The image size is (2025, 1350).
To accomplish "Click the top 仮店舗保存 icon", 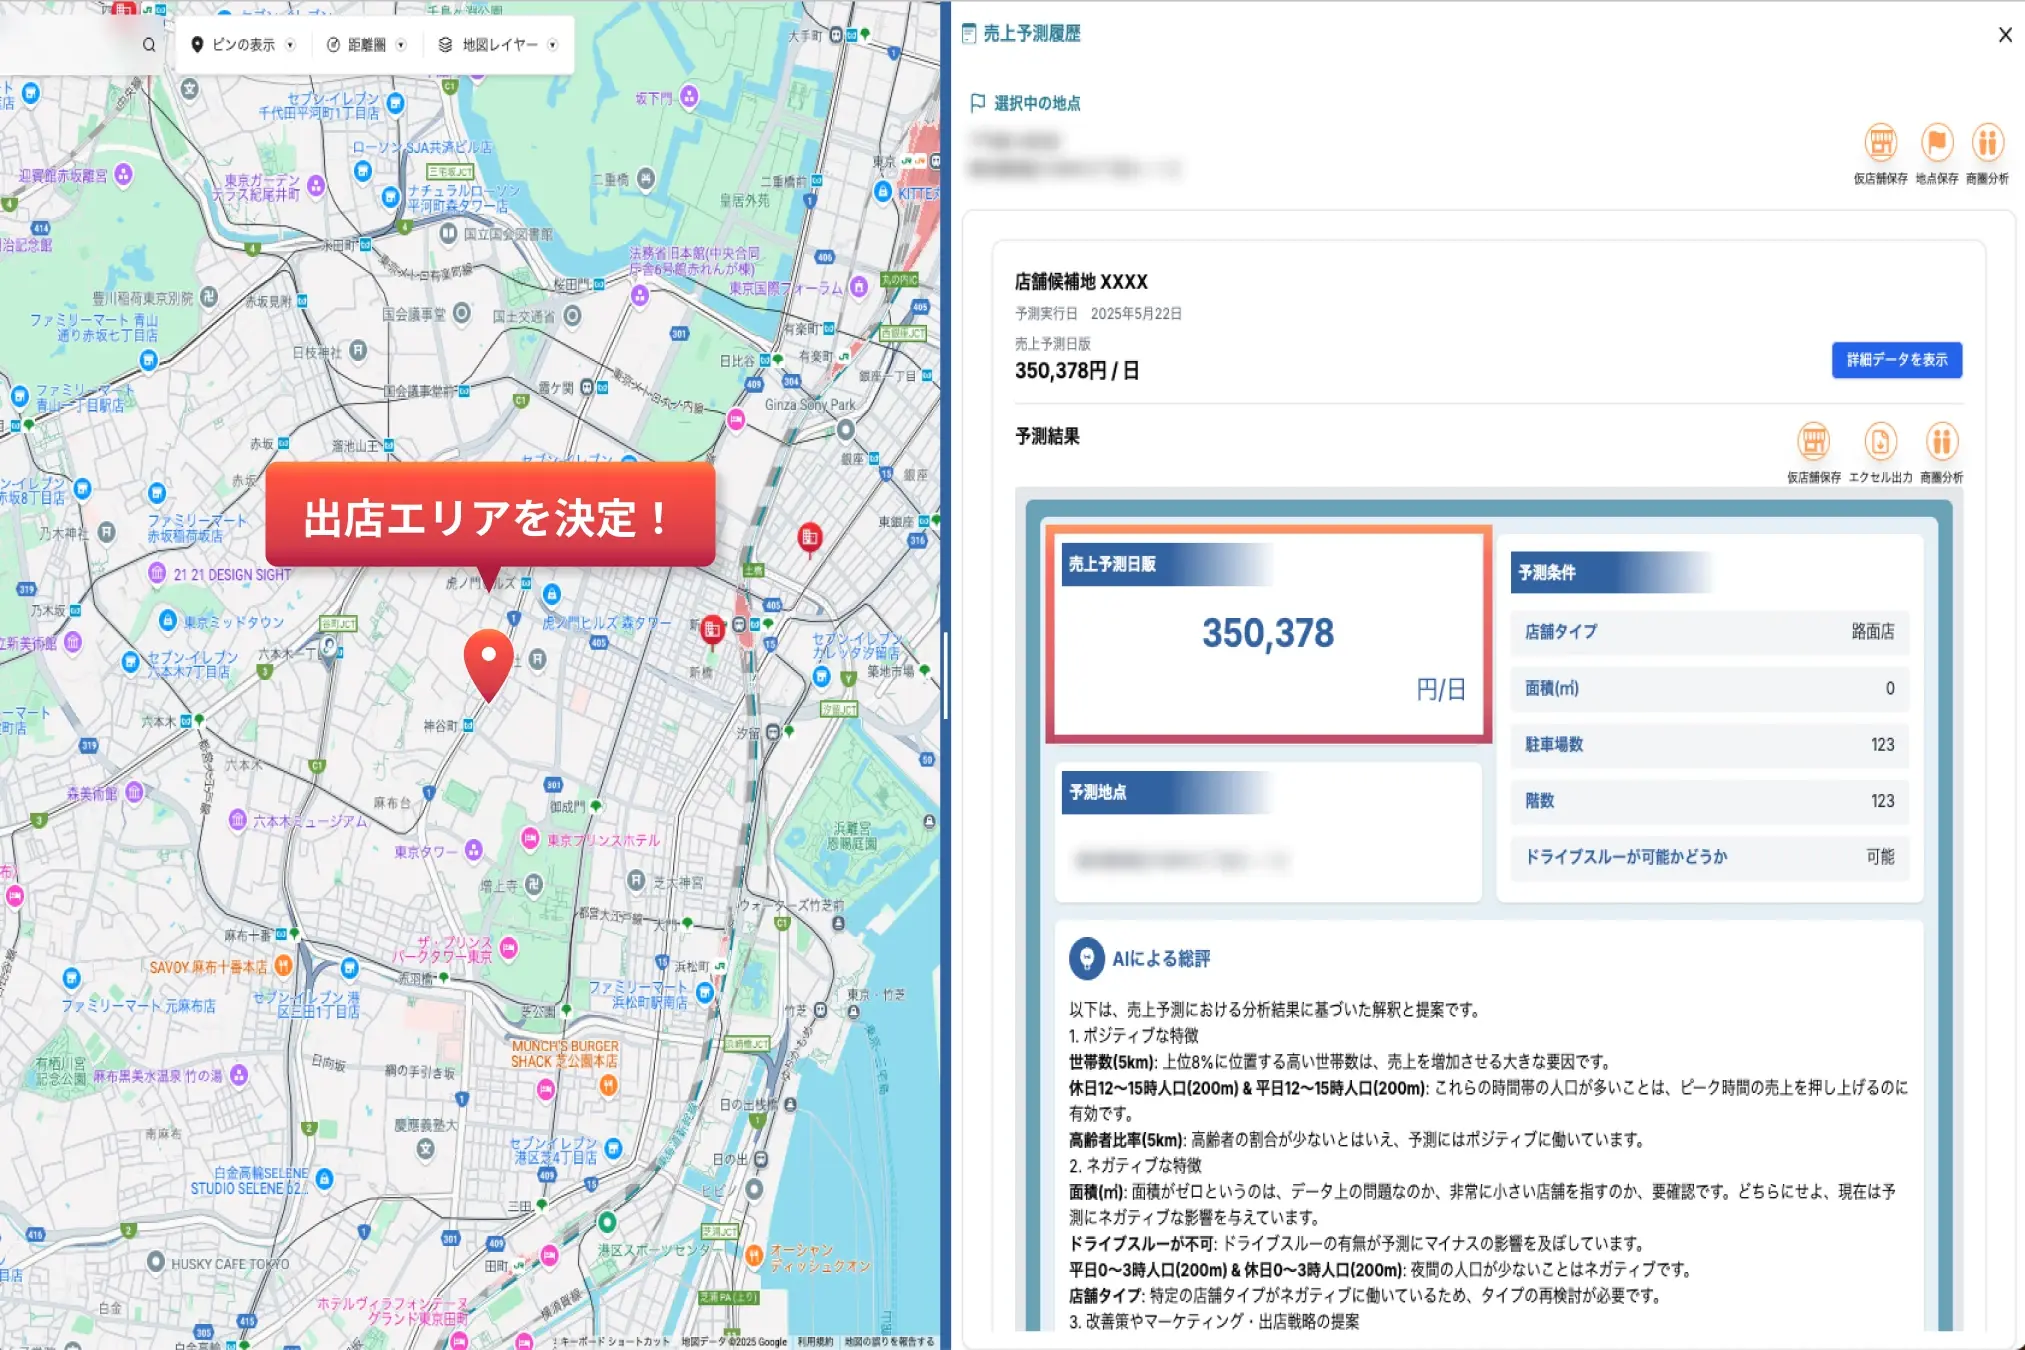I will 1880,143.
